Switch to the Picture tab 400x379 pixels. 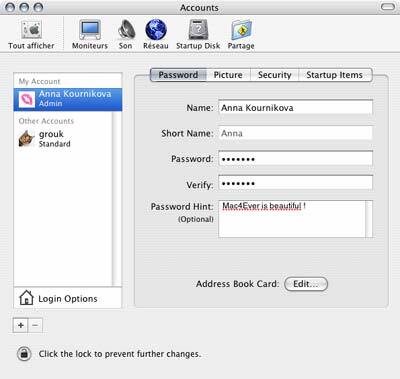pyautogui.click(x=228, y=75)
